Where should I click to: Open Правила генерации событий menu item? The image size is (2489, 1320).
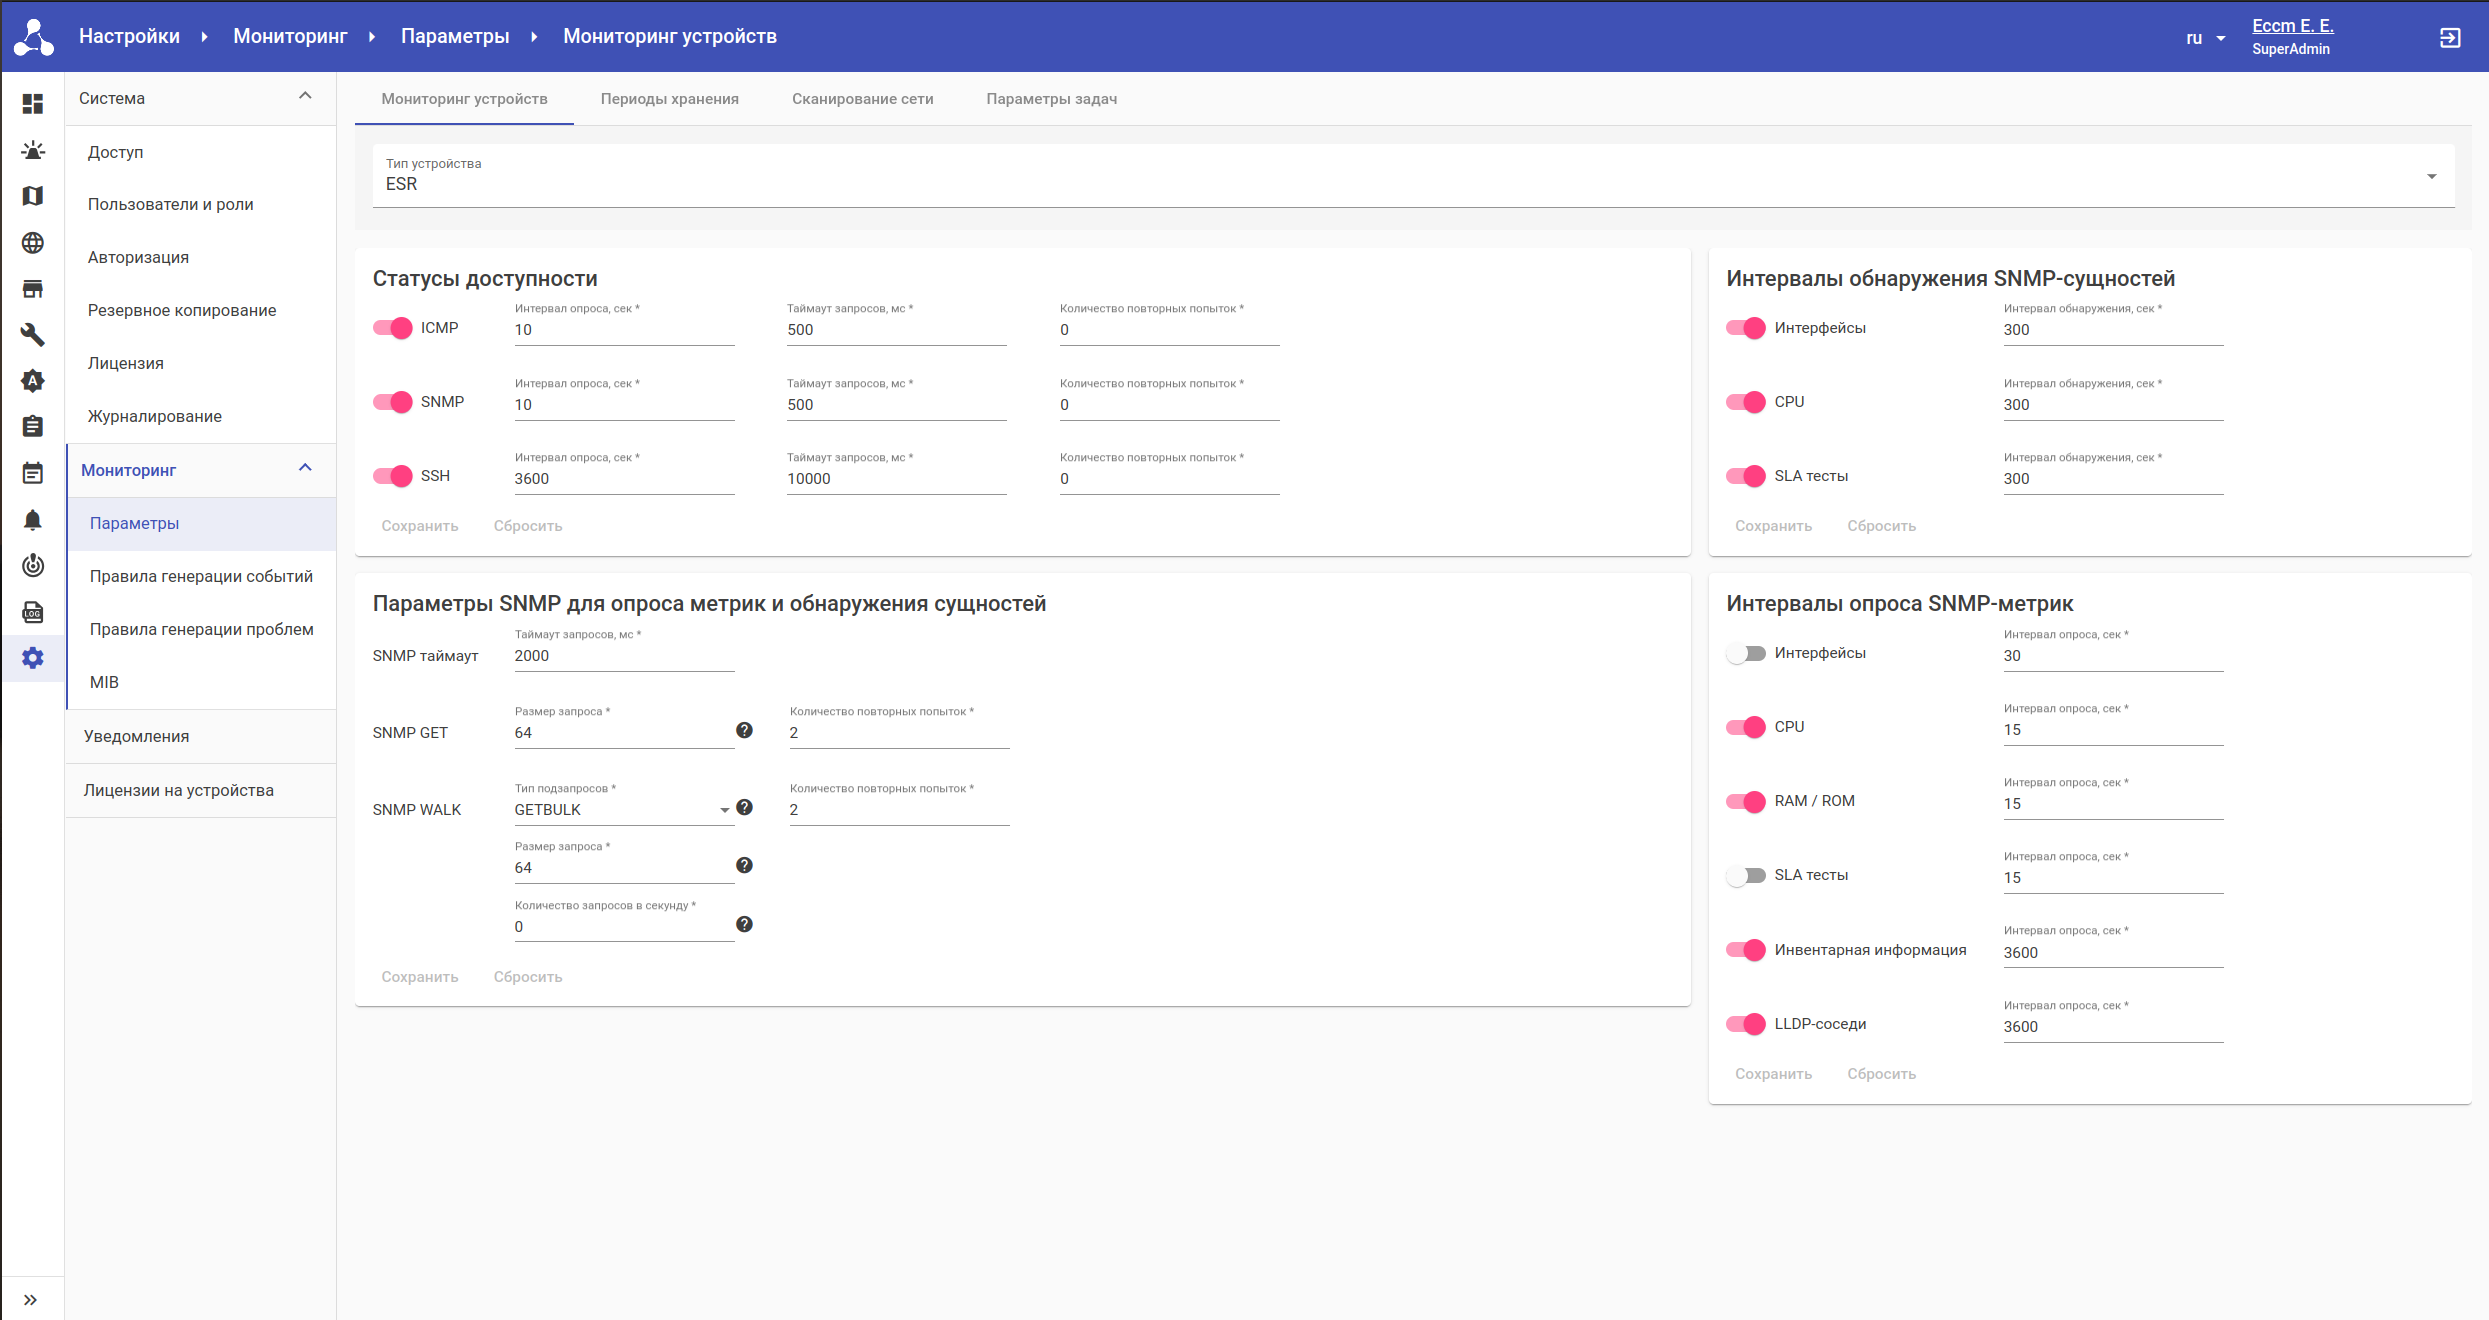[x=201, y=576]
